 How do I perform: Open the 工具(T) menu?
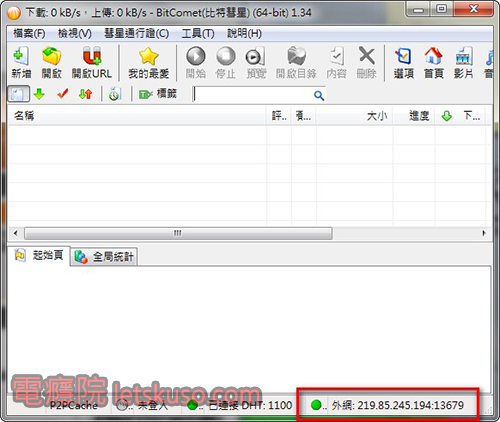[198, 33]
